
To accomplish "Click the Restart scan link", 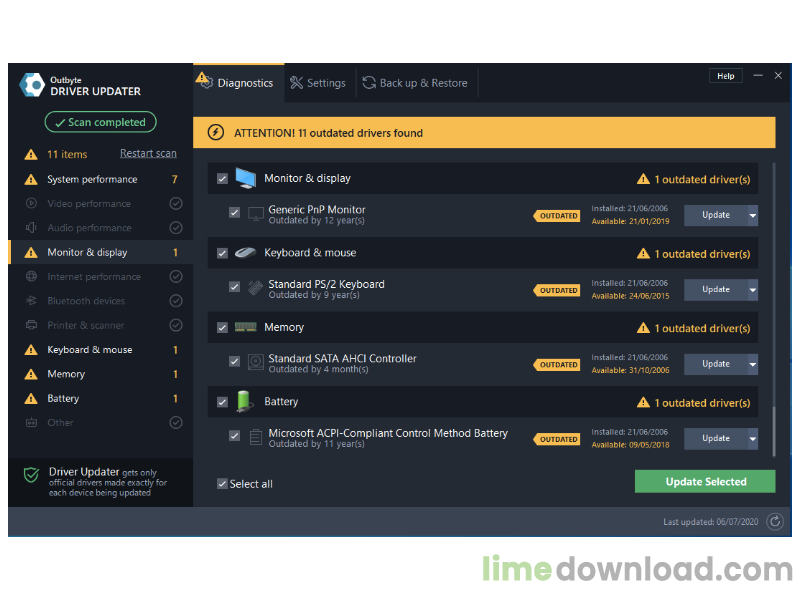I will point(148,153).
